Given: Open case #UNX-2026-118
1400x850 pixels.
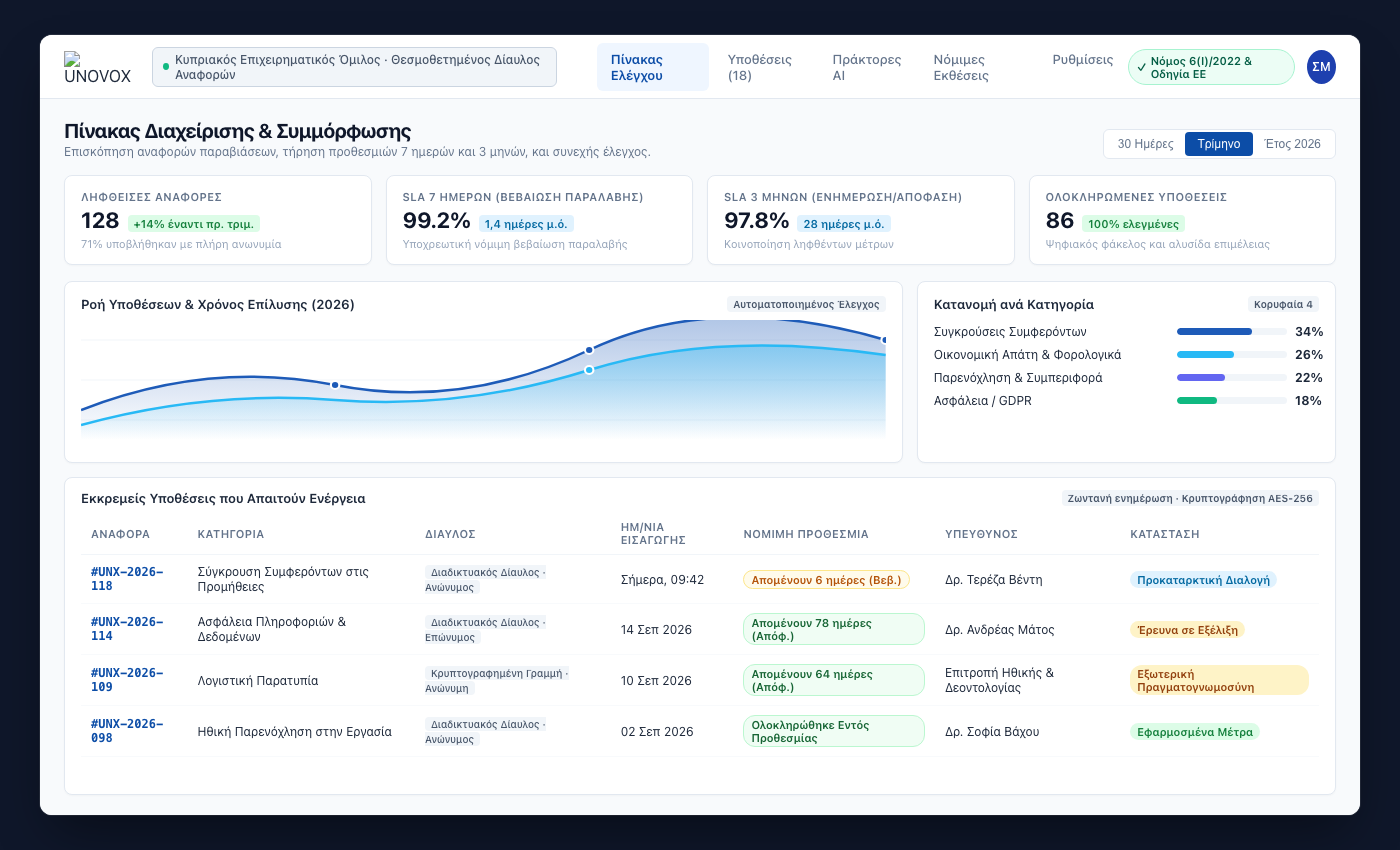Looking at the screenshot, I should 127,579.
